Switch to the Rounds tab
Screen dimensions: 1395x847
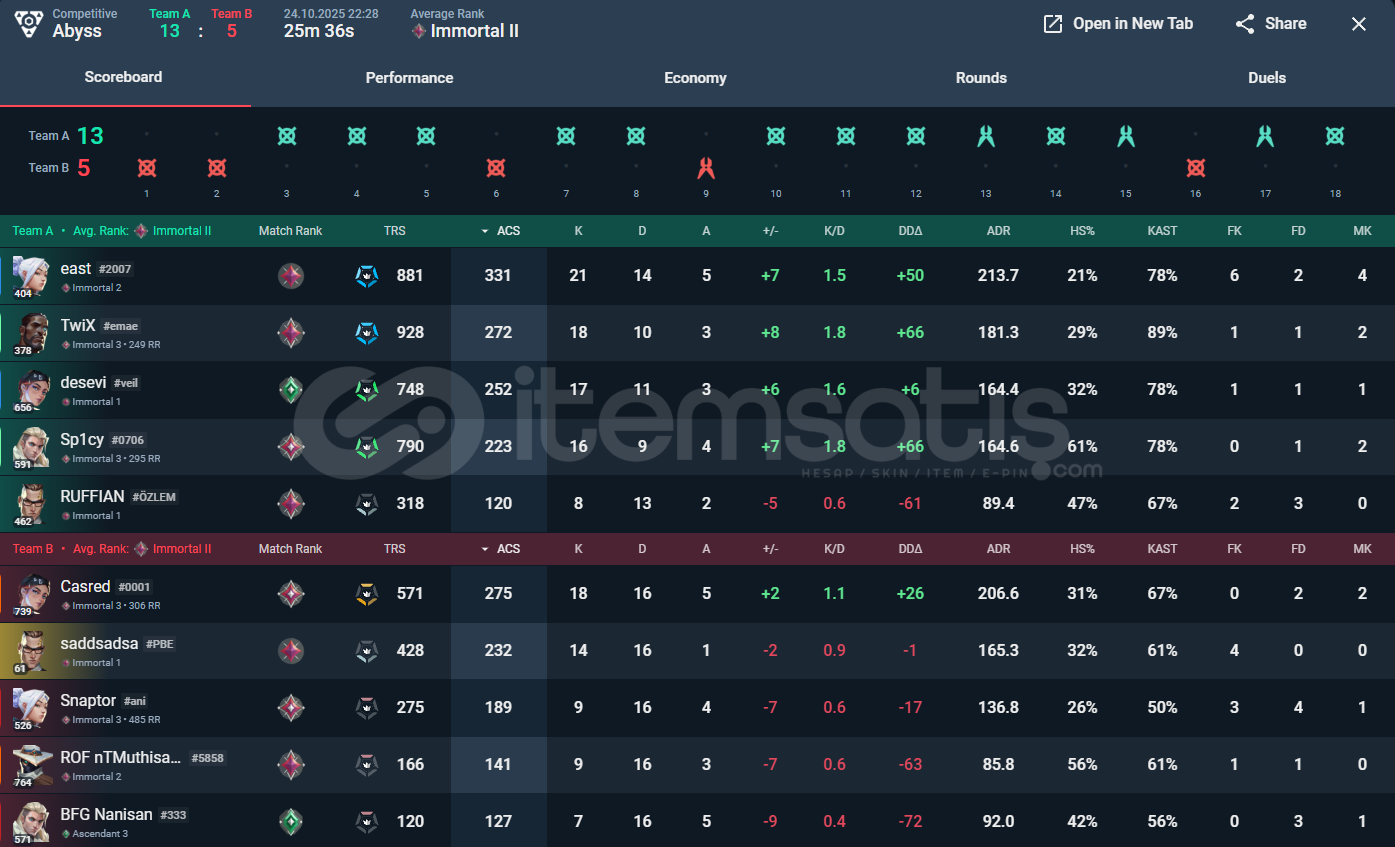point(981,77)
